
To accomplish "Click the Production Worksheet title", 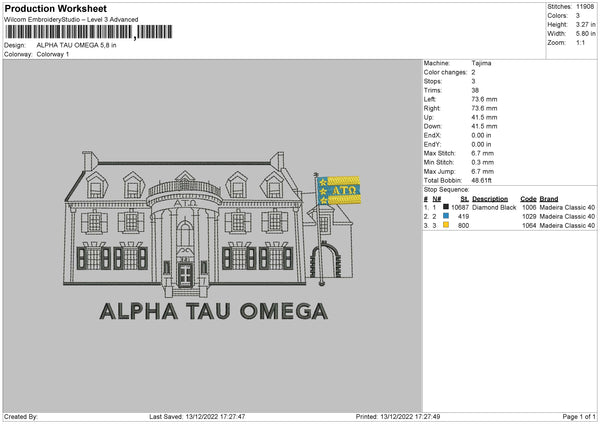I will (55, 8).
